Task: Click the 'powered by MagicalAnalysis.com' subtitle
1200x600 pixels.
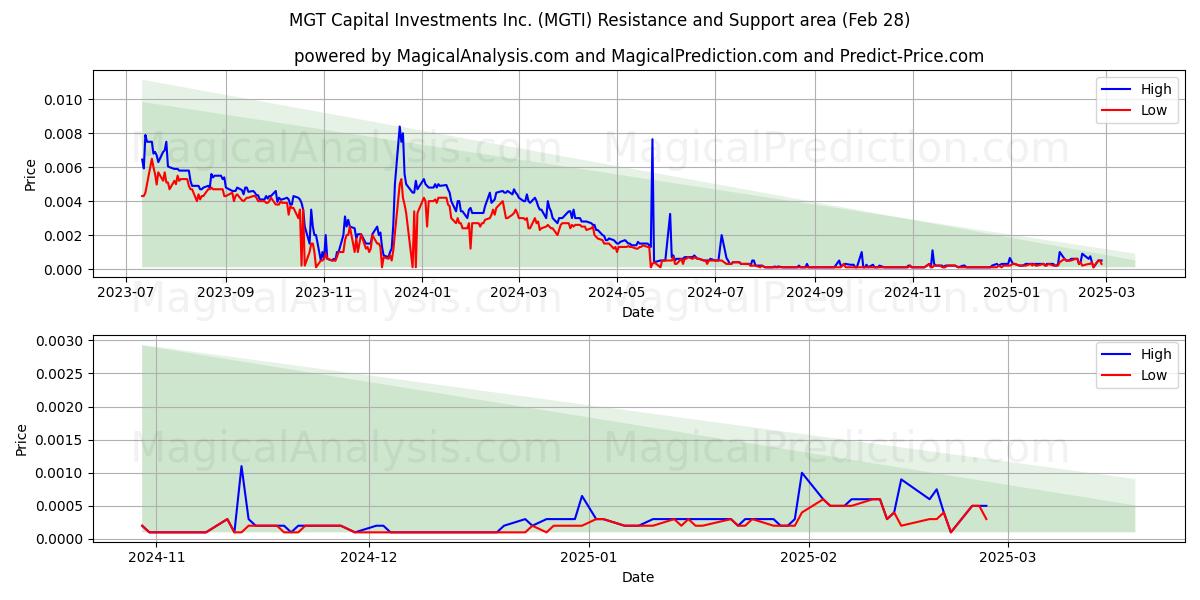Action: coord(639,56)
